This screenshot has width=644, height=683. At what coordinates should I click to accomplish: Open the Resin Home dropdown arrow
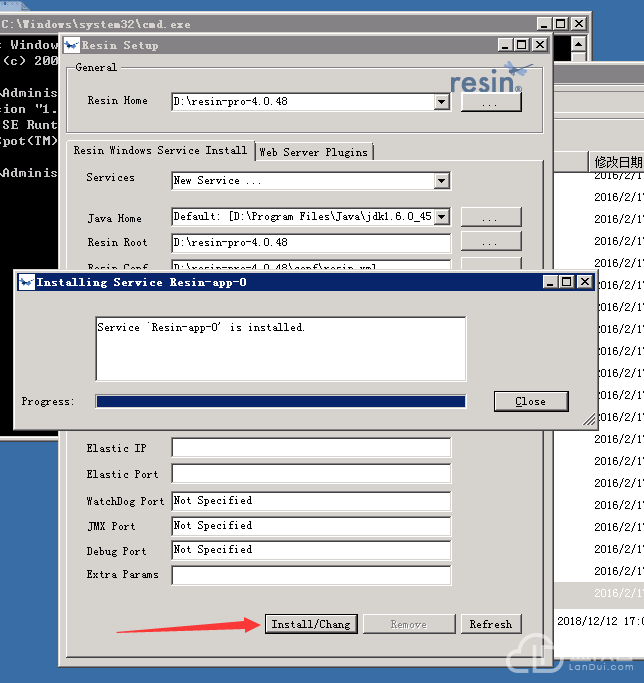[x=441, y=102]
